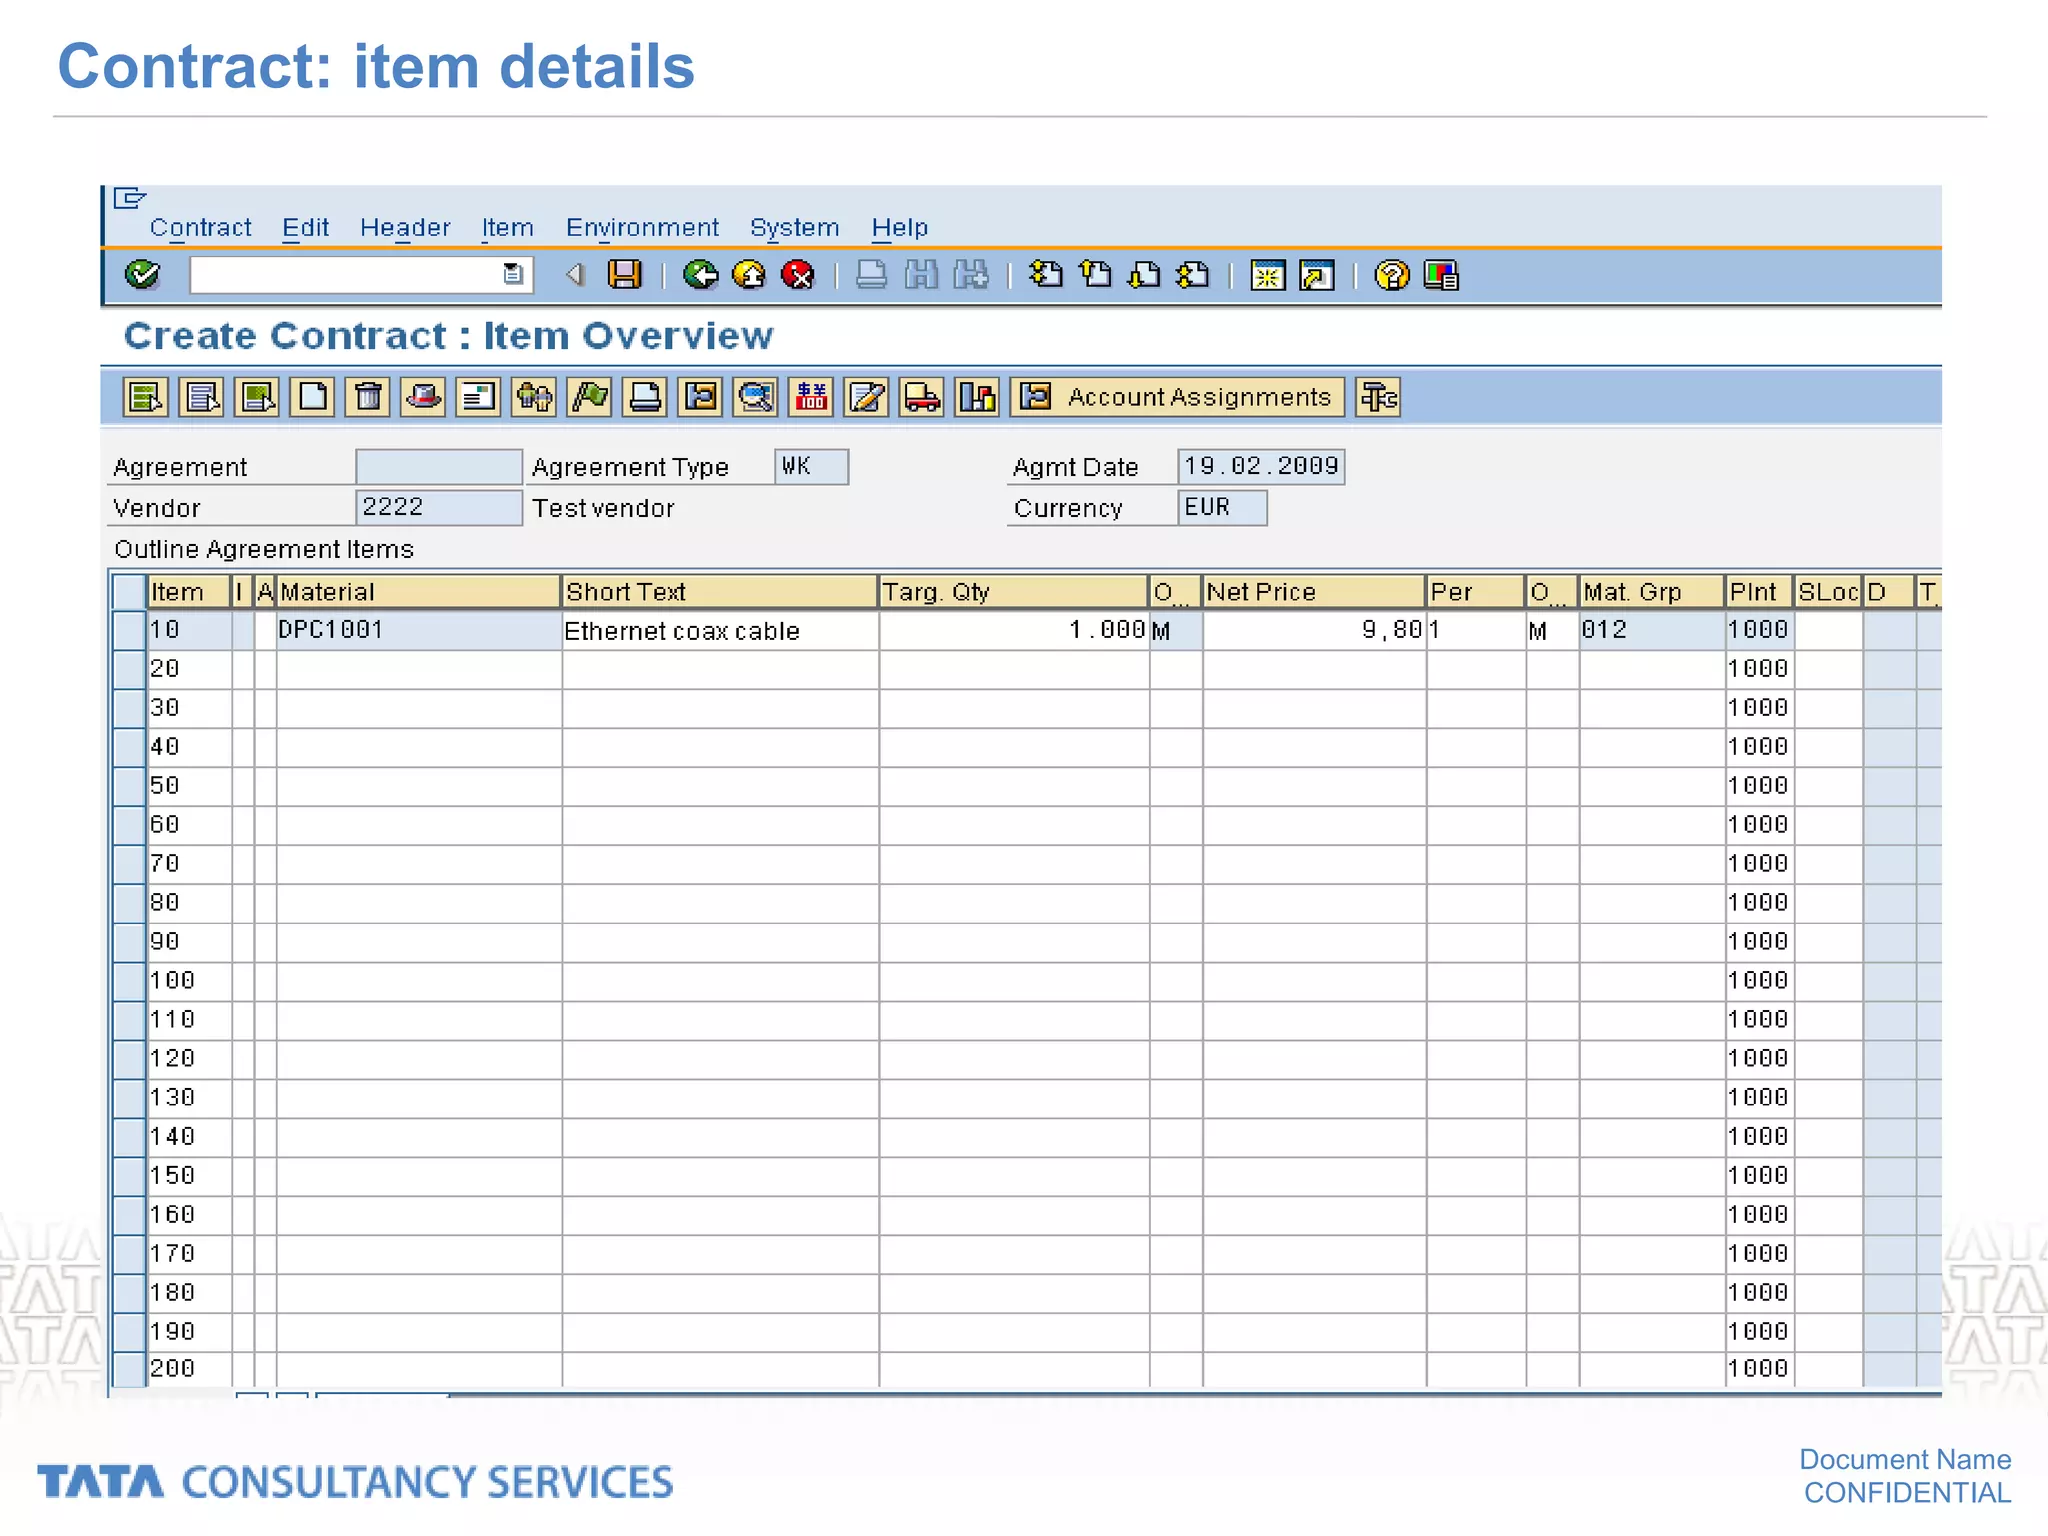Click the yellow Exit up-arrow icon
The height and width of the screenshot is (1536, 2048).
749,274
